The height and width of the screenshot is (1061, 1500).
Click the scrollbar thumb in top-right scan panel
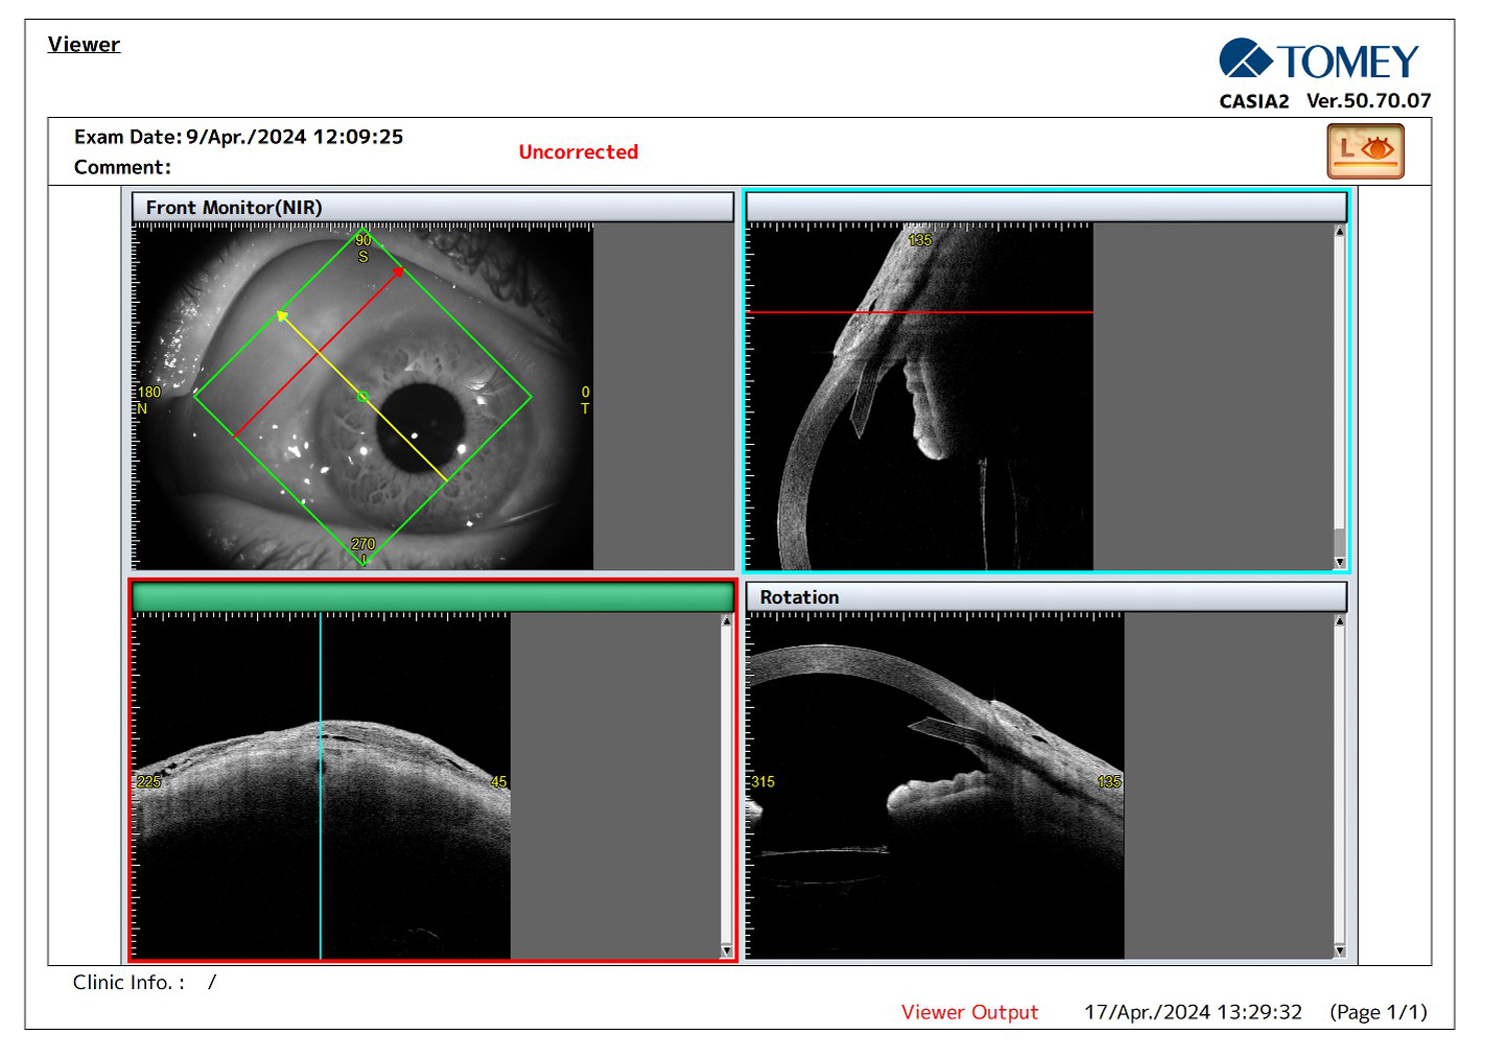pos(1340,541)
